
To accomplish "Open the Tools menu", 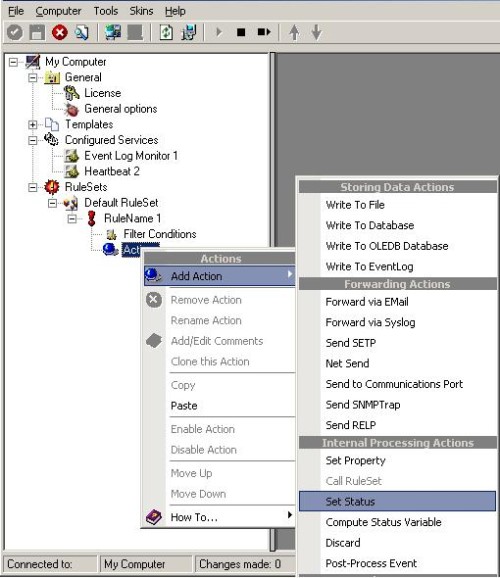I will pos(105,11).
